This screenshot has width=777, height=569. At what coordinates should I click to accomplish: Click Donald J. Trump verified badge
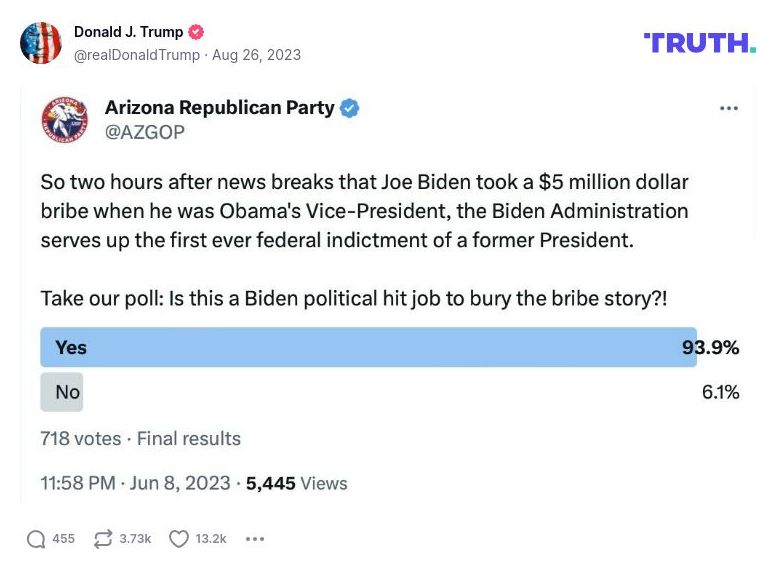[196, 32]
